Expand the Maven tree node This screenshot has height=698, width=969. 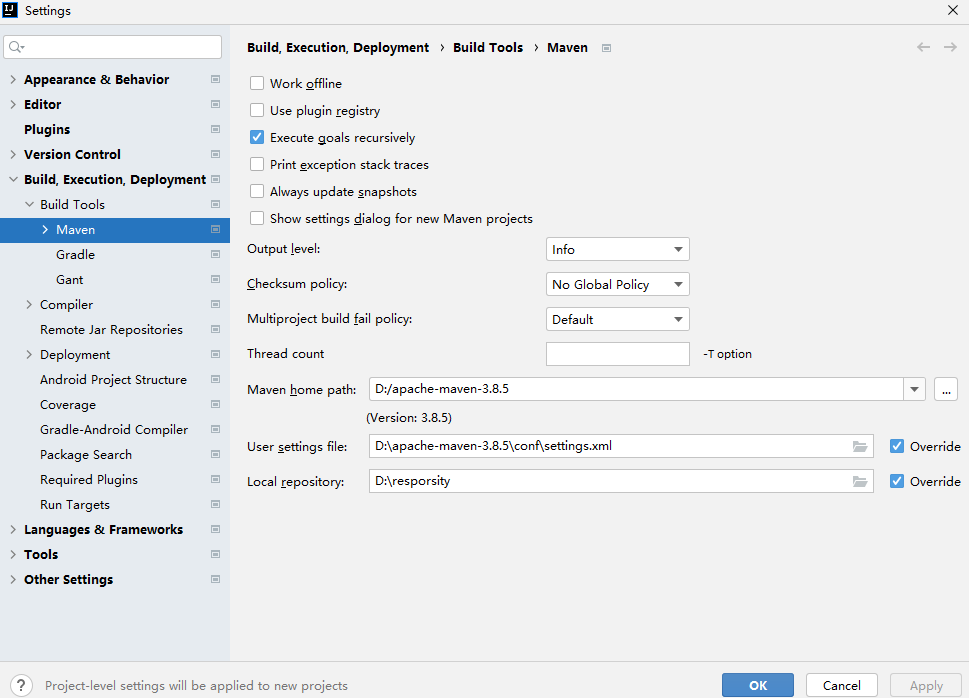tap(45, 229)
